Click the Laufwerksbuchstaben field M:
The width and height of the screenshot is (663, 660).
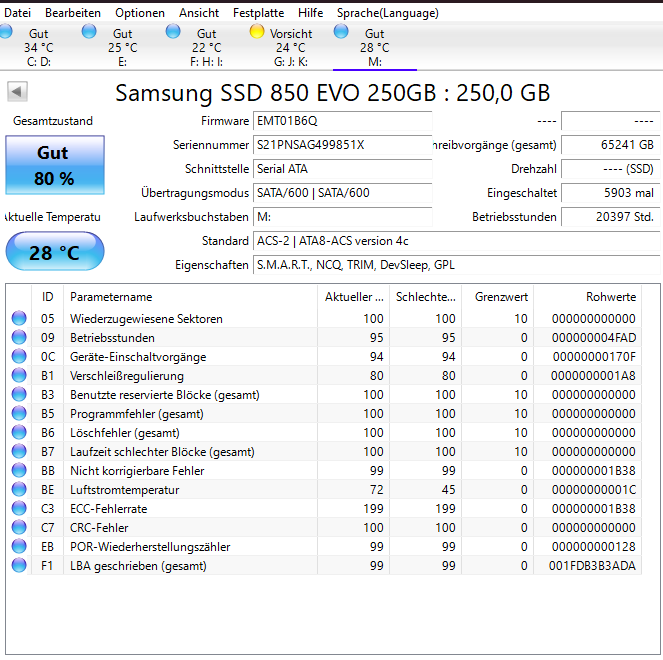pyautogui.click(x=342, y=217)
